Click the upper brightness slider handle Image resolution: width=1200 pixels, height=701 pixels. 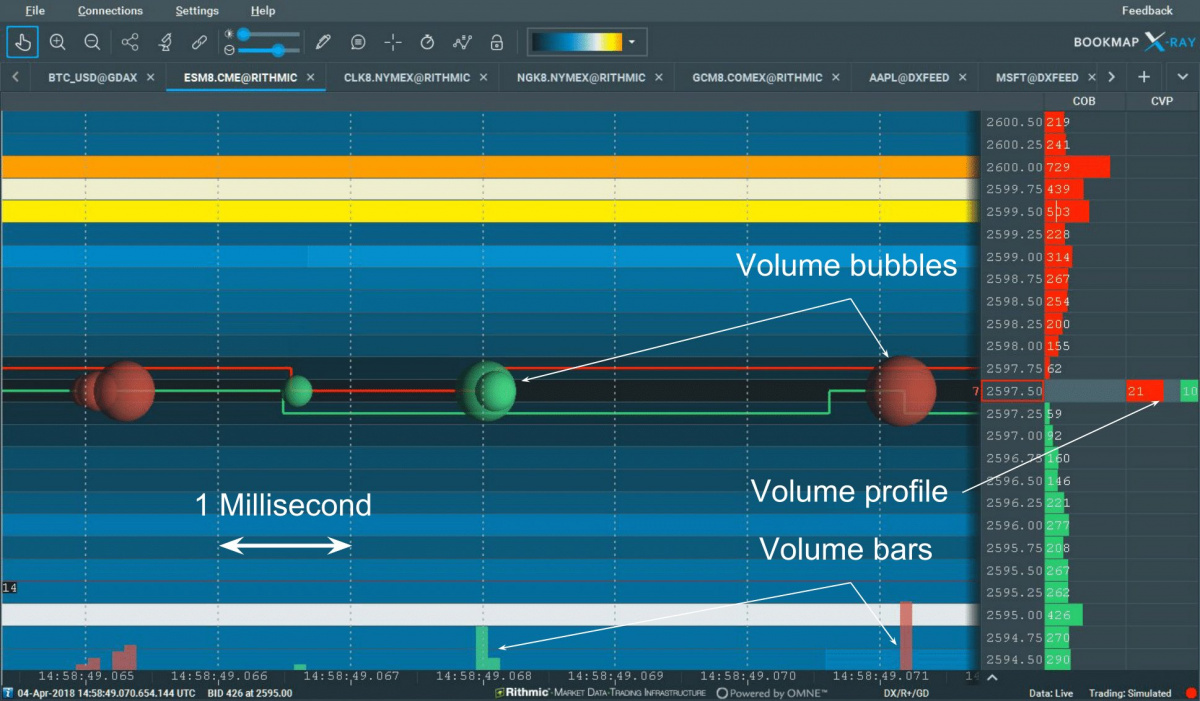[x=243, y=34]
